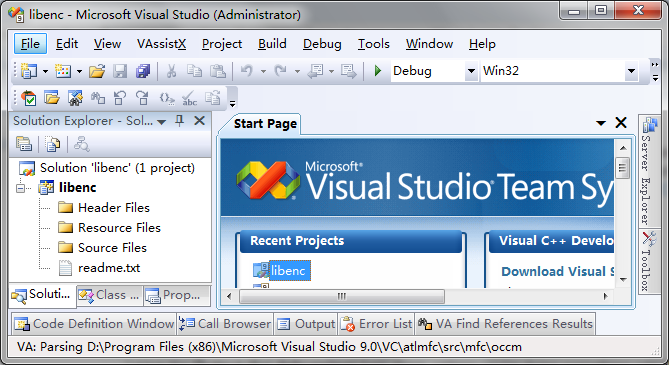Click Solution Explorer Properties icon
669x365 pixels.
(24, 144)
